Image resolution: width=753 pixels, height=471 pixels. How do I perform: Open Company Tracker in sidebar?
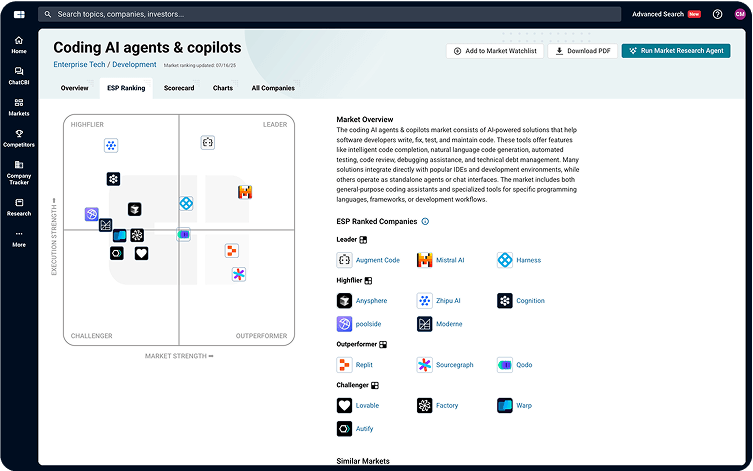[x=19, y=173]
